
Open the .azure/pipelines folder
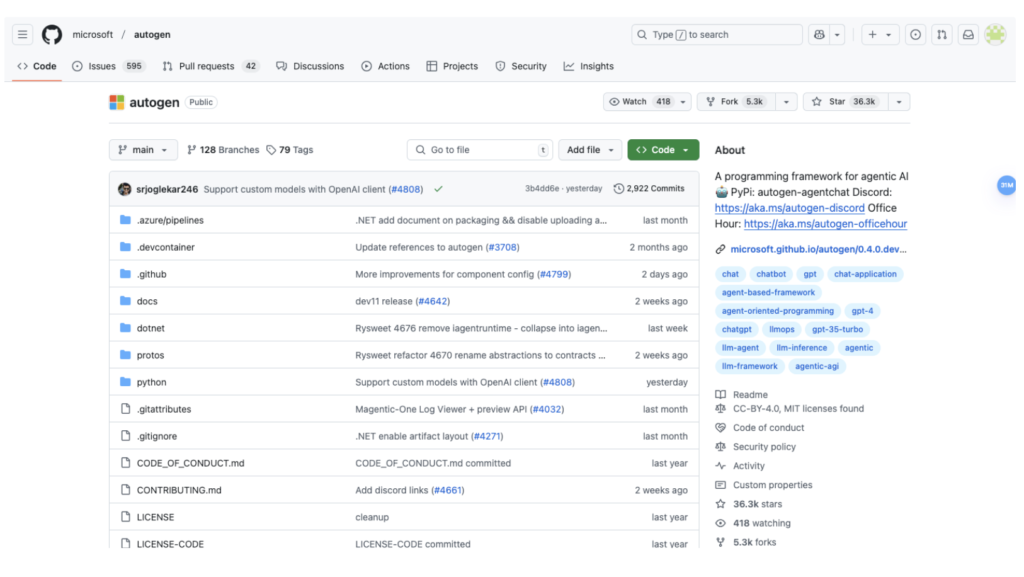170,221
